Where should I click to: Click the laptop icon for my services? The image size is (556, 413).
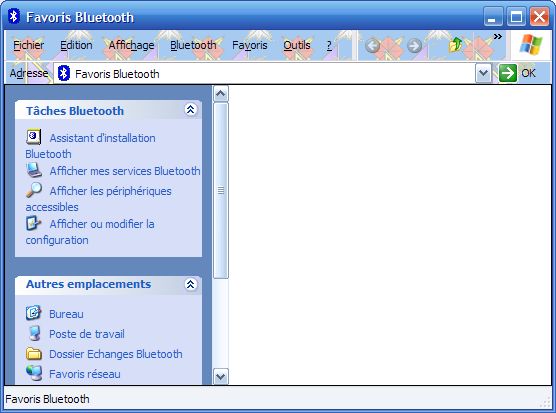[x=34, y=170]
